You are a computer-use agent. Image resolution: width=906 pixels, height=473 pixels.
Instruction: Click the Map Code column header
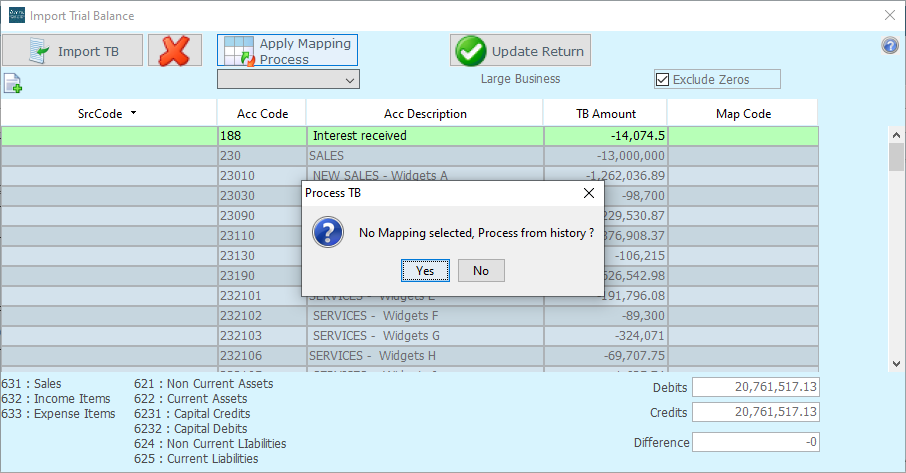[x=743, y=114]
